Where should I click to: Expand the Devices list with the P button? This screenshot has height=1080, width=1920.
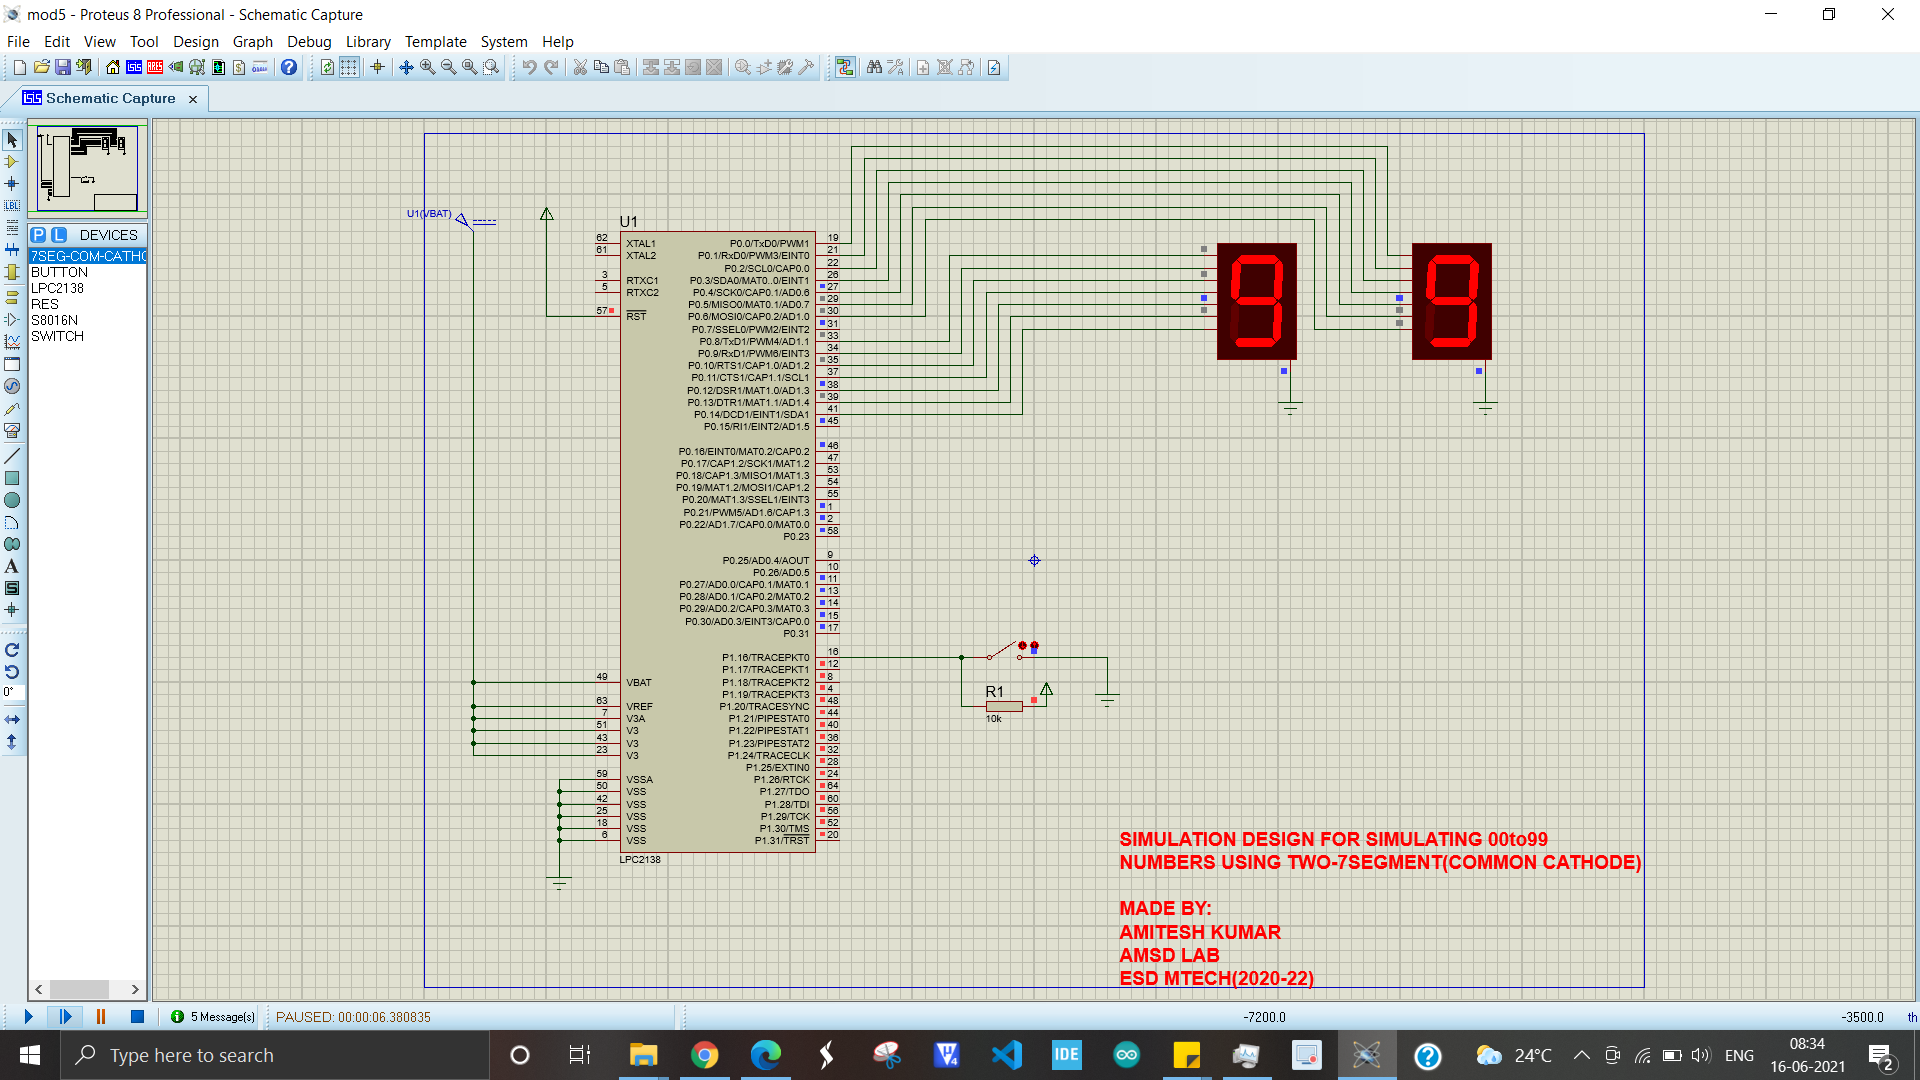36,234
